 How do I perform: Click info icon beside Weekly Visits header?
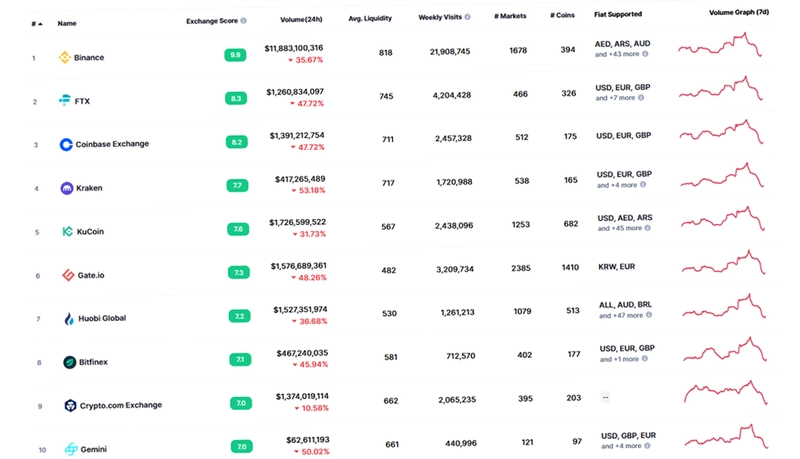point(467,17)
